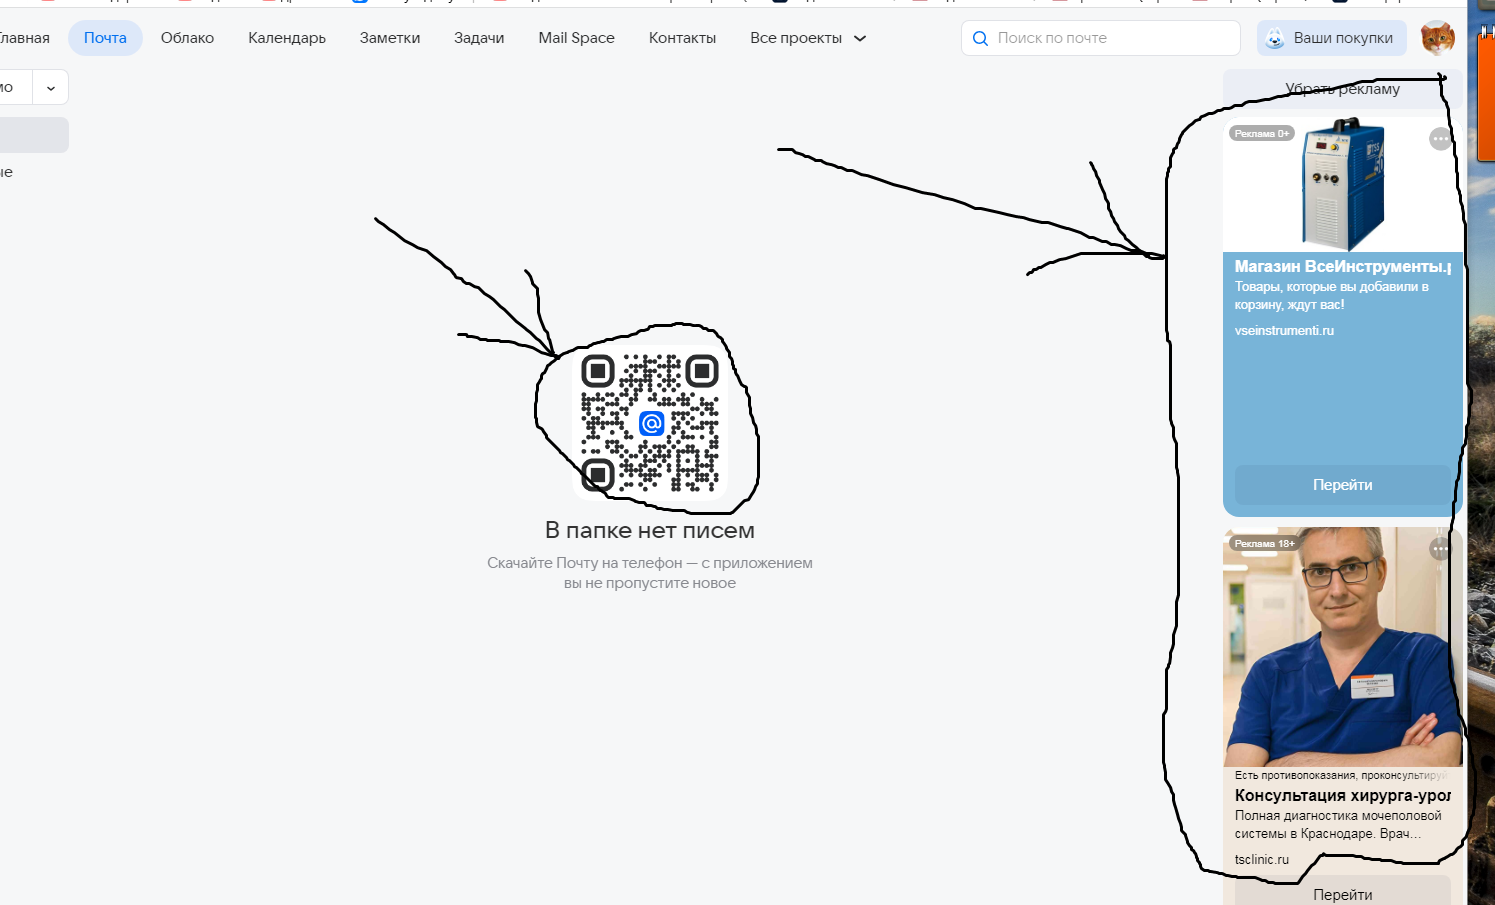The image size is (1495, 905).
Task: Open the Контакты tab
Action: click(682, 37)
